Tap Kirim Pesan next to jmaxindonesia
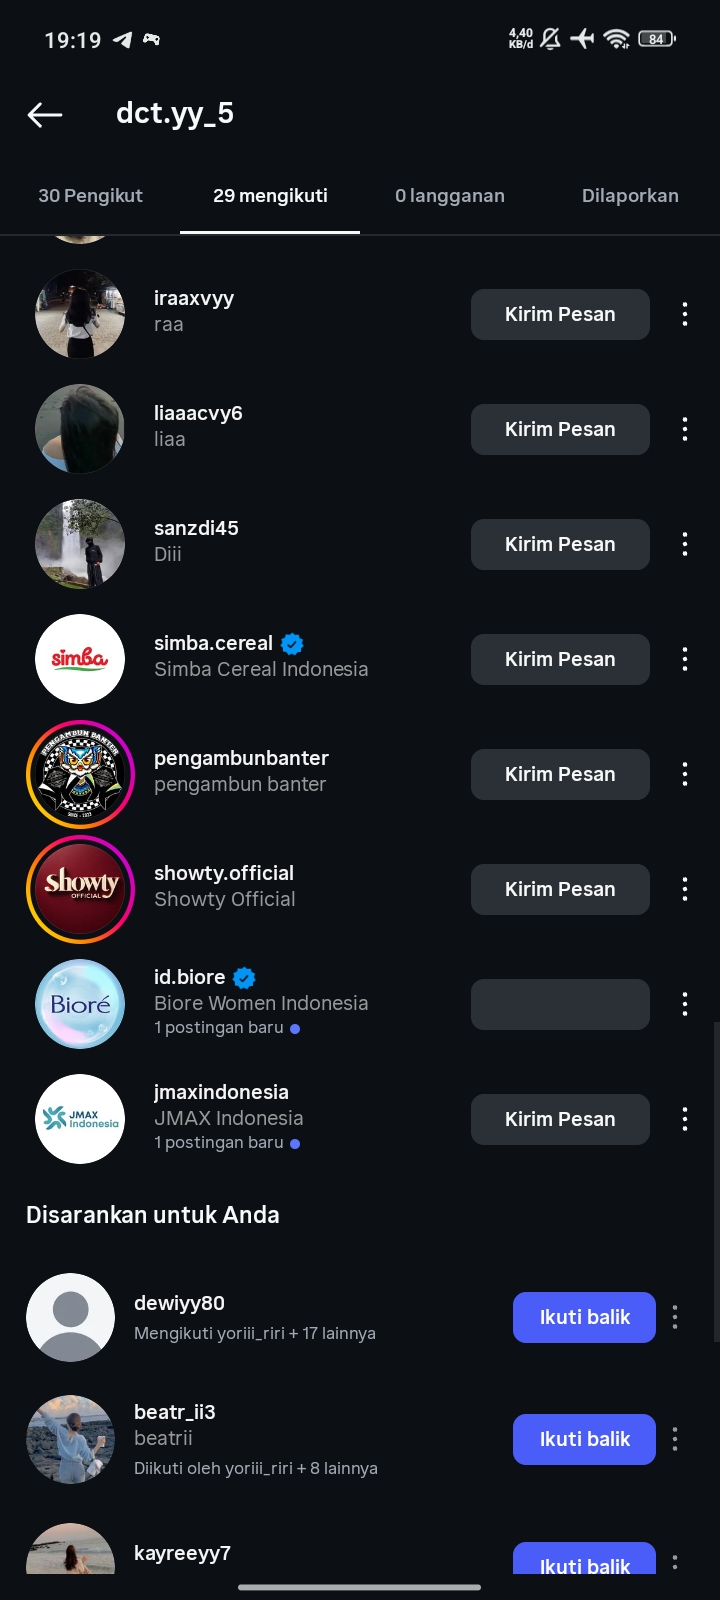 tap(560, 1119)
